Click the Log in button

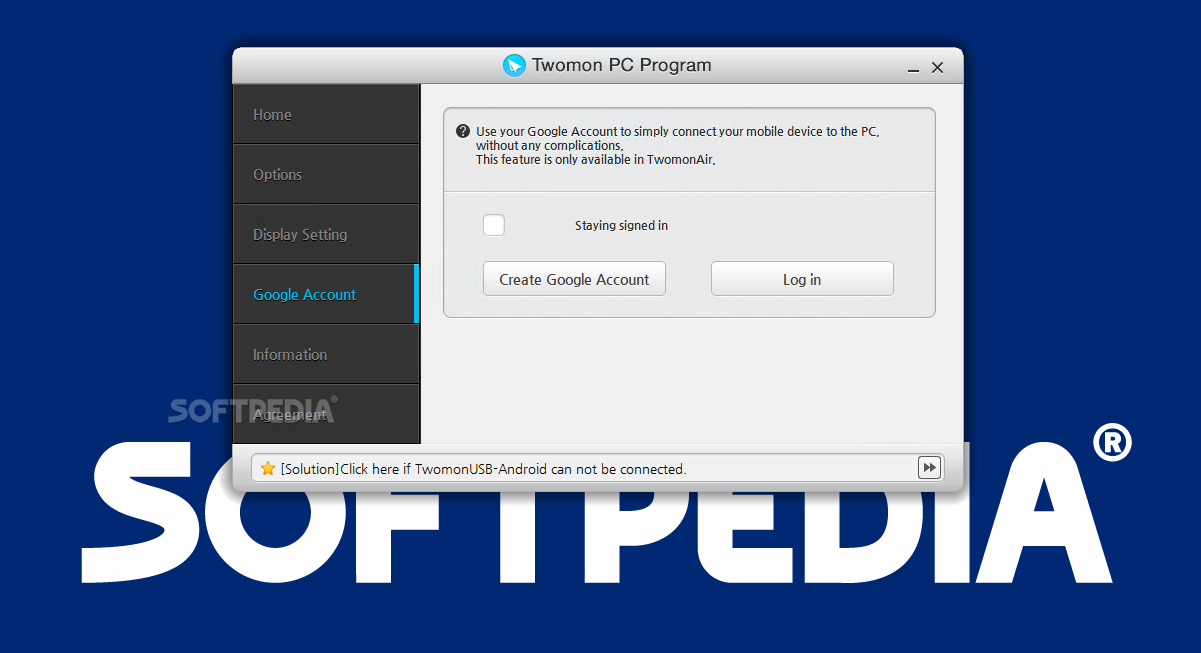click(x=802, y=279)
